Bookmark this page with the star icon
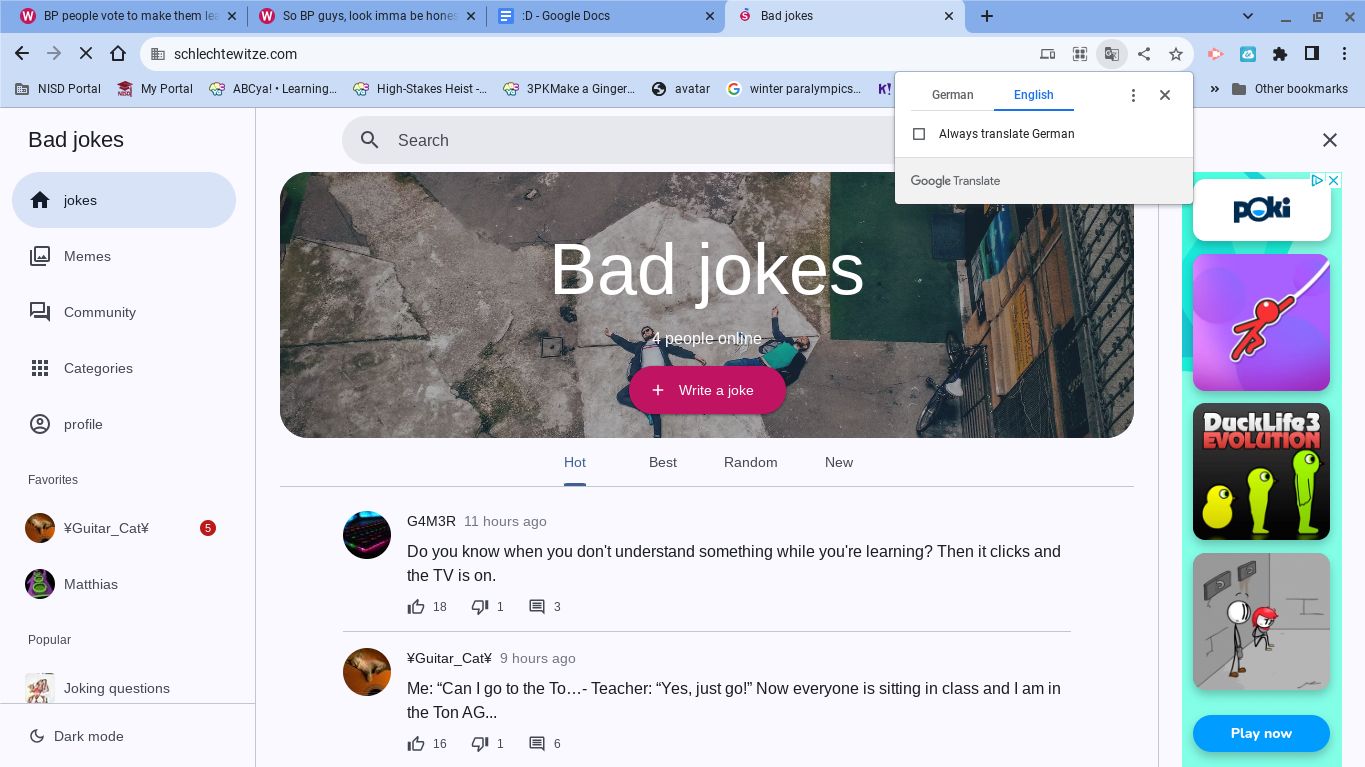 1176,54
